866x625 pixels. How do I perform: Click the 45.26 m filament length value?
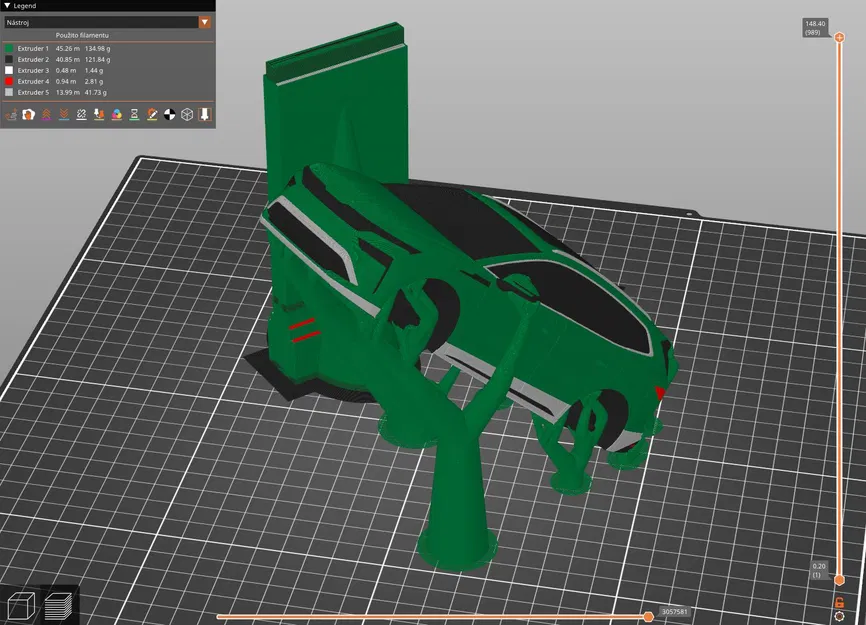tap(67, 49)
